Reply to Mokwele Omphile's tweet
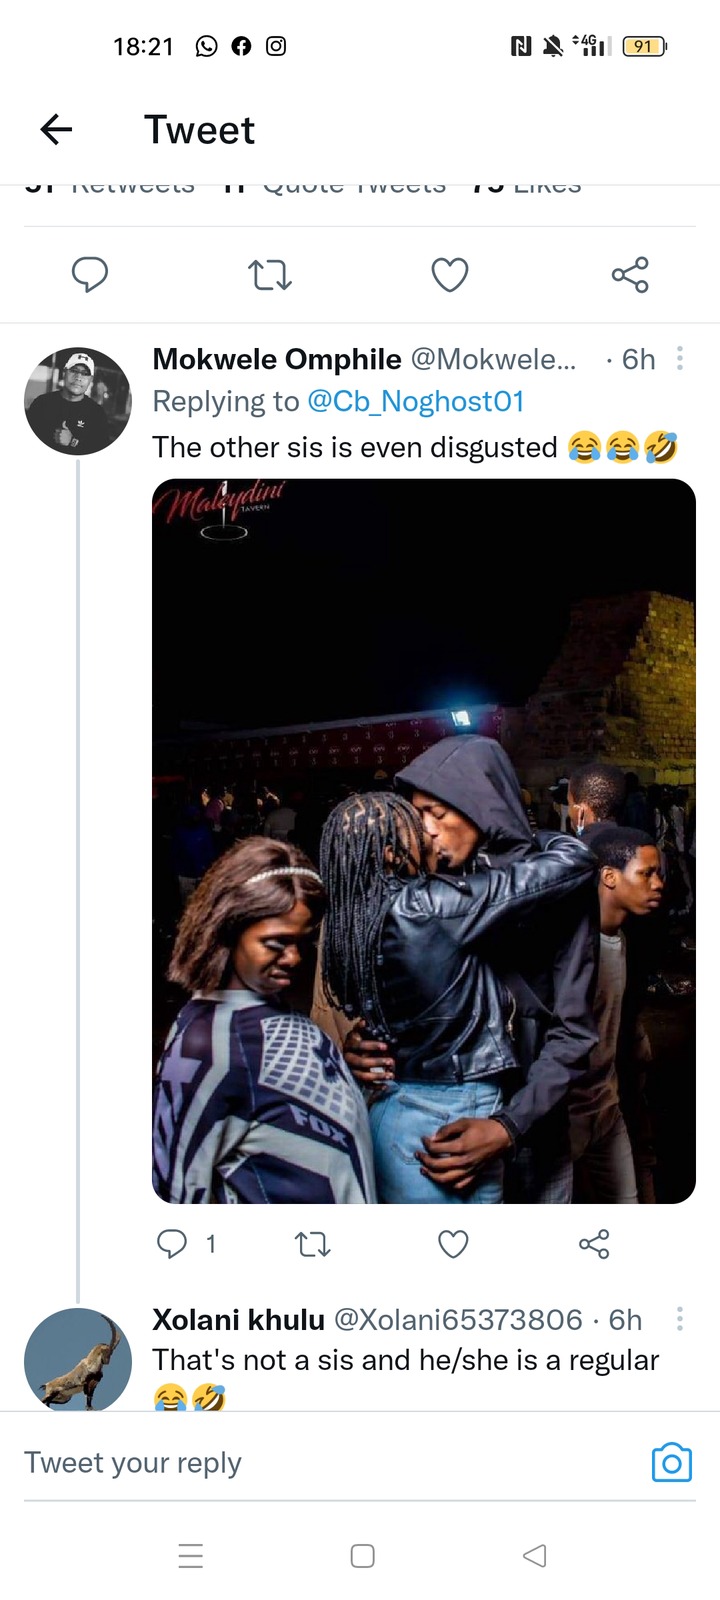The width and height of the screenshot is (720, 1600). [172, 1244]
